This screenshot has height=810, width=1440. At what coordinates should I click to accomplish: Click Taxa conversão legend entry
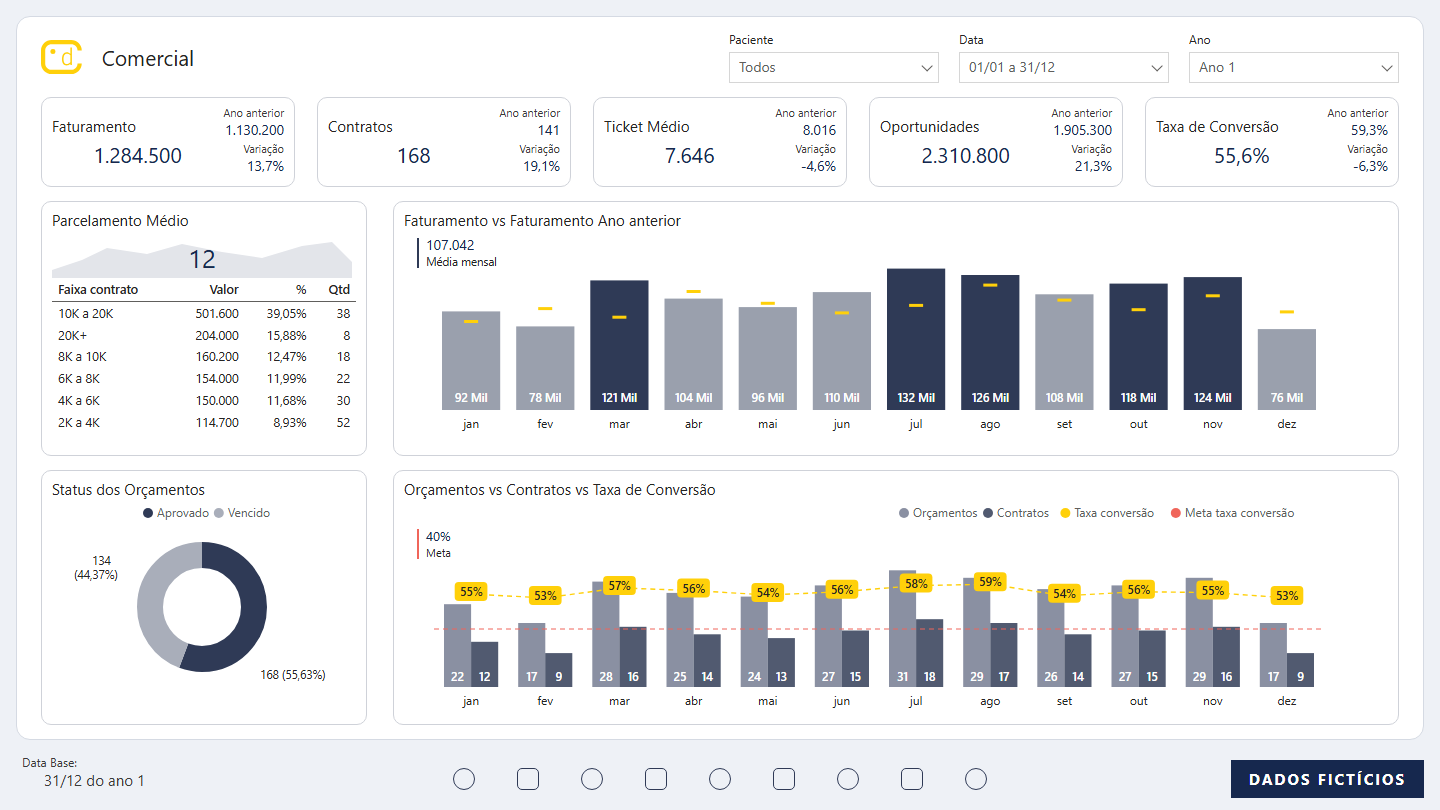[1107, 513]
